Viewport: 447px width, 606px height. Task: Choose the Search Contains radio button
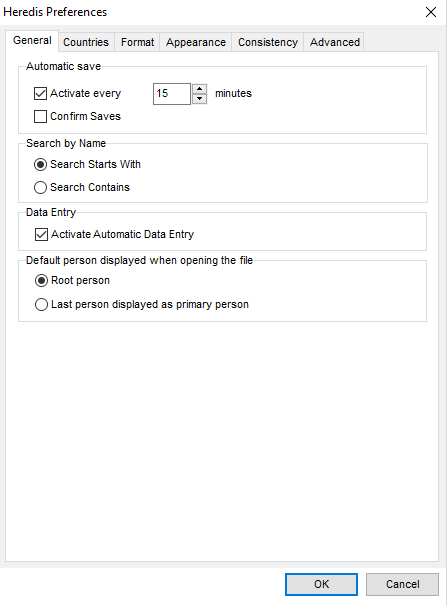point(41,187)
